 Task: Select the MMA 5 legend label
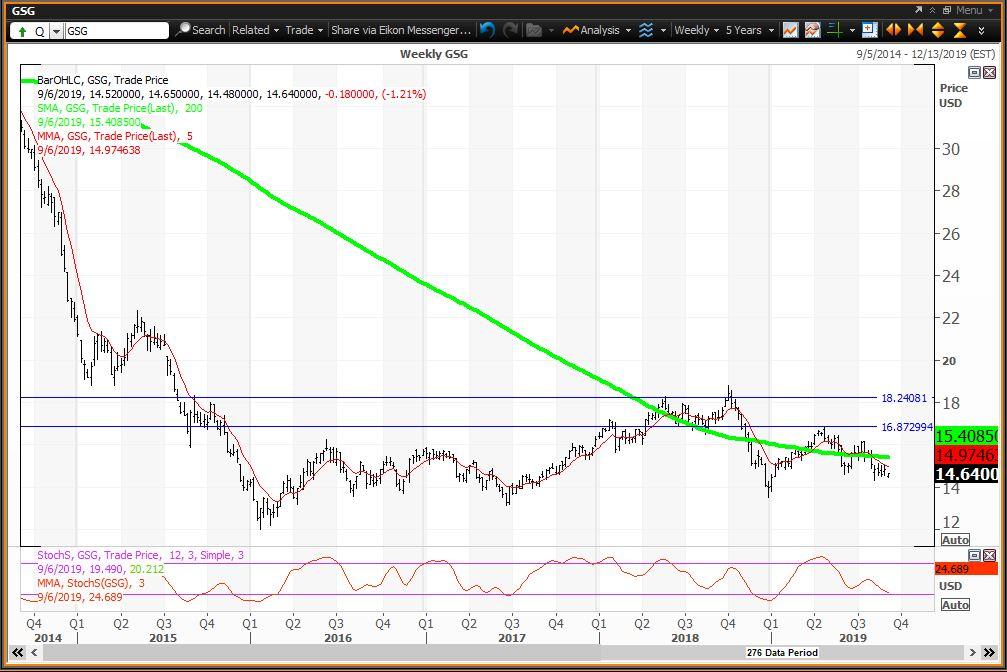pyautogui.click(x=114, y=136)
